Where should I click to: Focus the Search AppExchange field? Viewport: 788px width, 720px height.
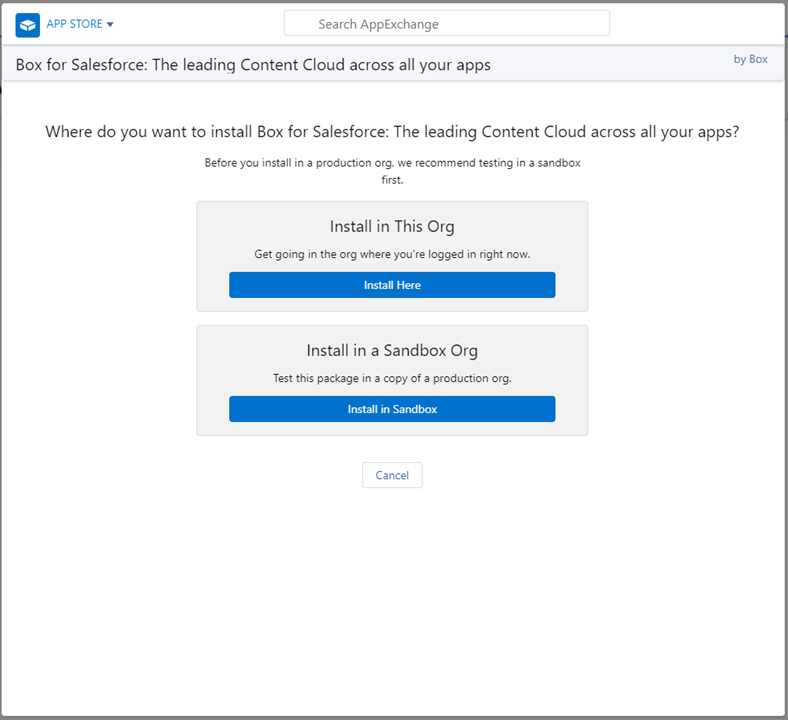447,24
